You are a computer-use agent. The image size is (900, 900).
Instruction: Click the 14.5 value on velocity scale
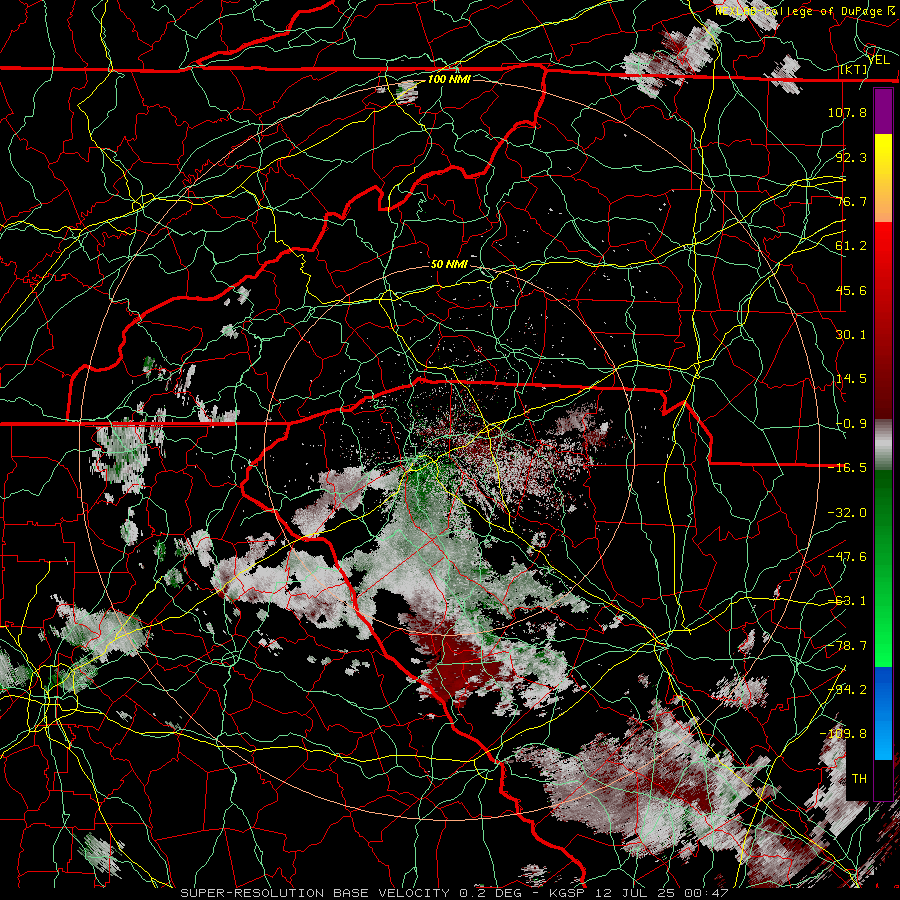(851, 379)
